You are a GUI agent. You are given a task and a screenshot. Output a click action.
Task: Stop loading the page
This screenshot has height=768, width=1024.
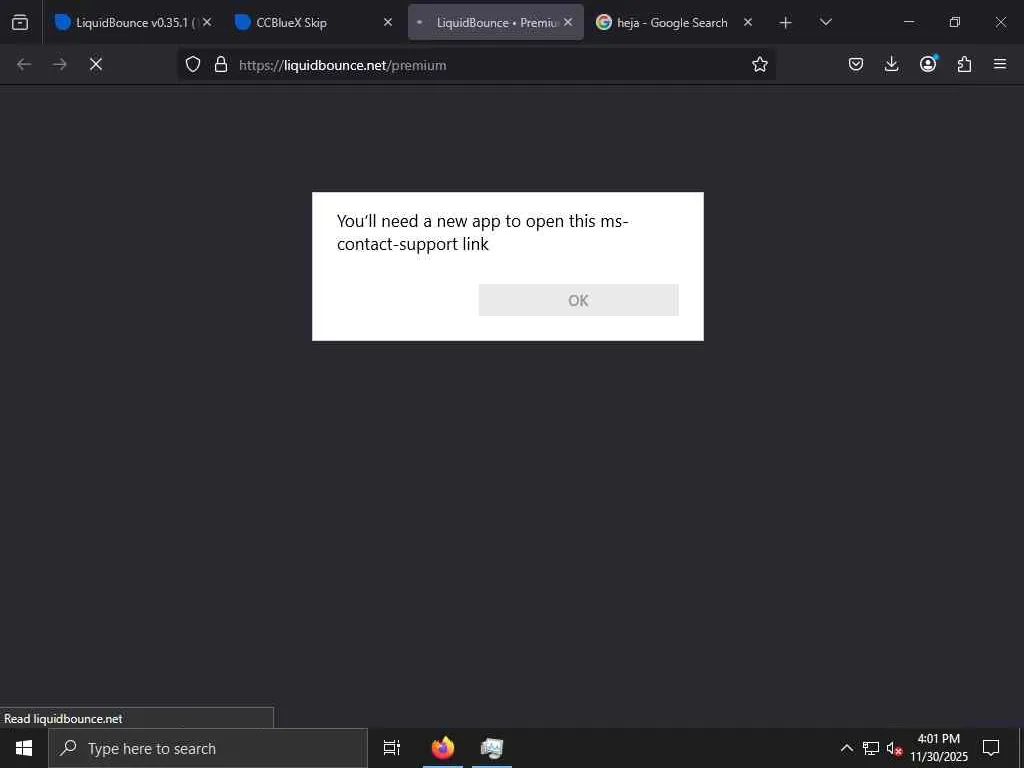click(96, 64)
